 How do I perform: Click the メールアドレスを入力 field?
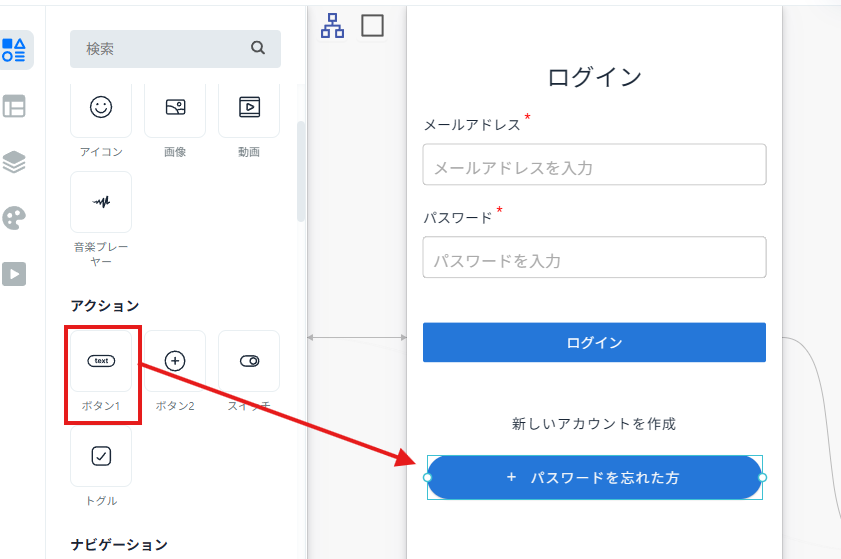click(x=594, y=165)
